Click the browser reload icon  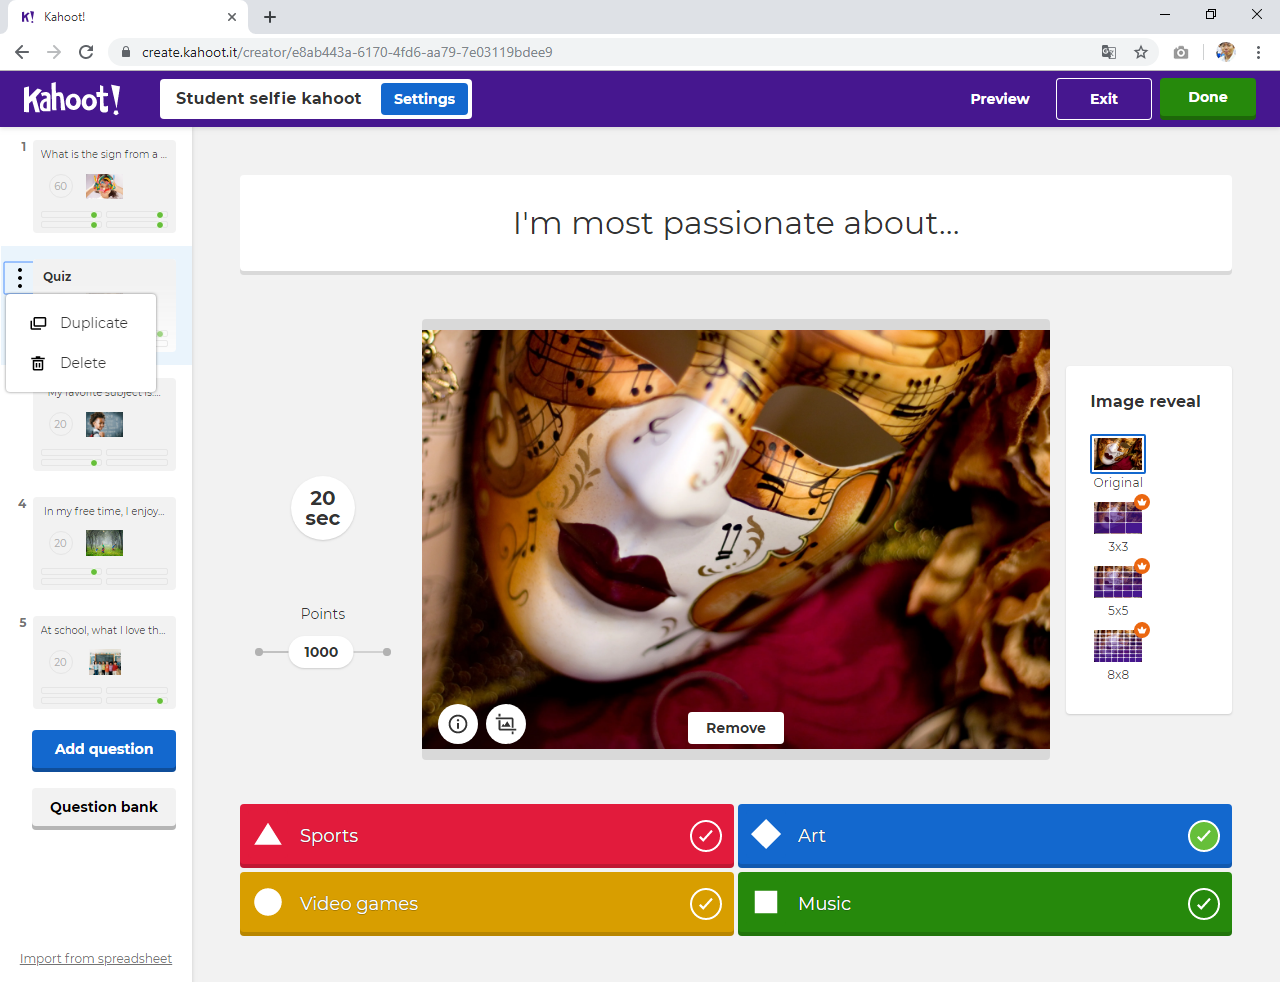(x=86, y=52)
